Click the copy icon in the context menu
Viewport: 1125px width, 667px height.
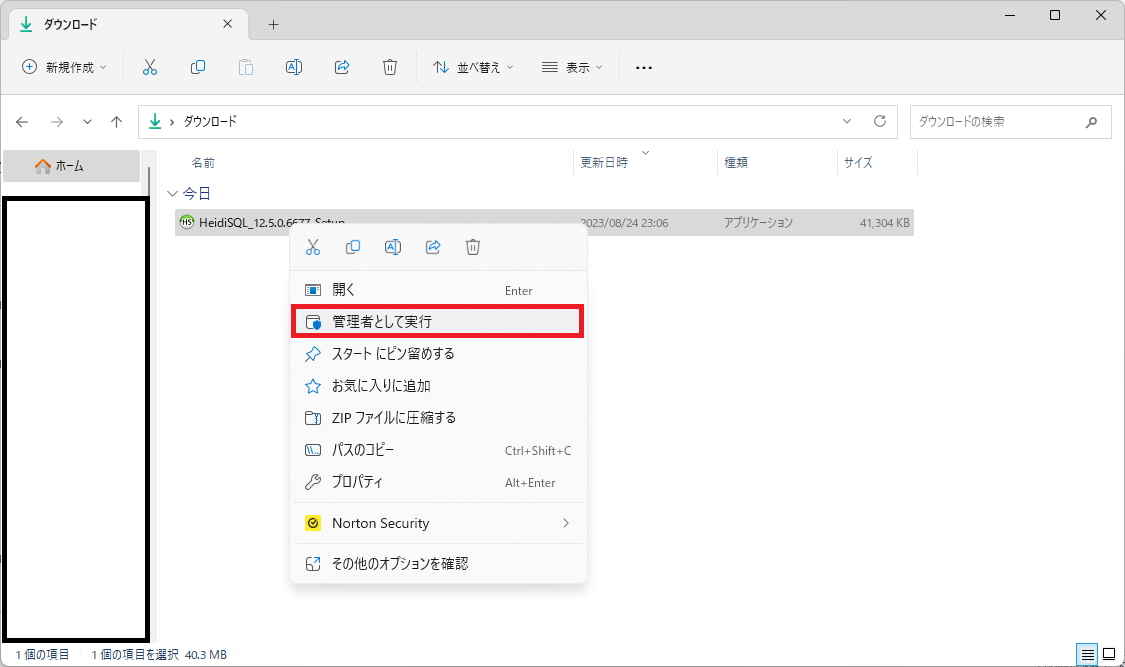point(353,247)
